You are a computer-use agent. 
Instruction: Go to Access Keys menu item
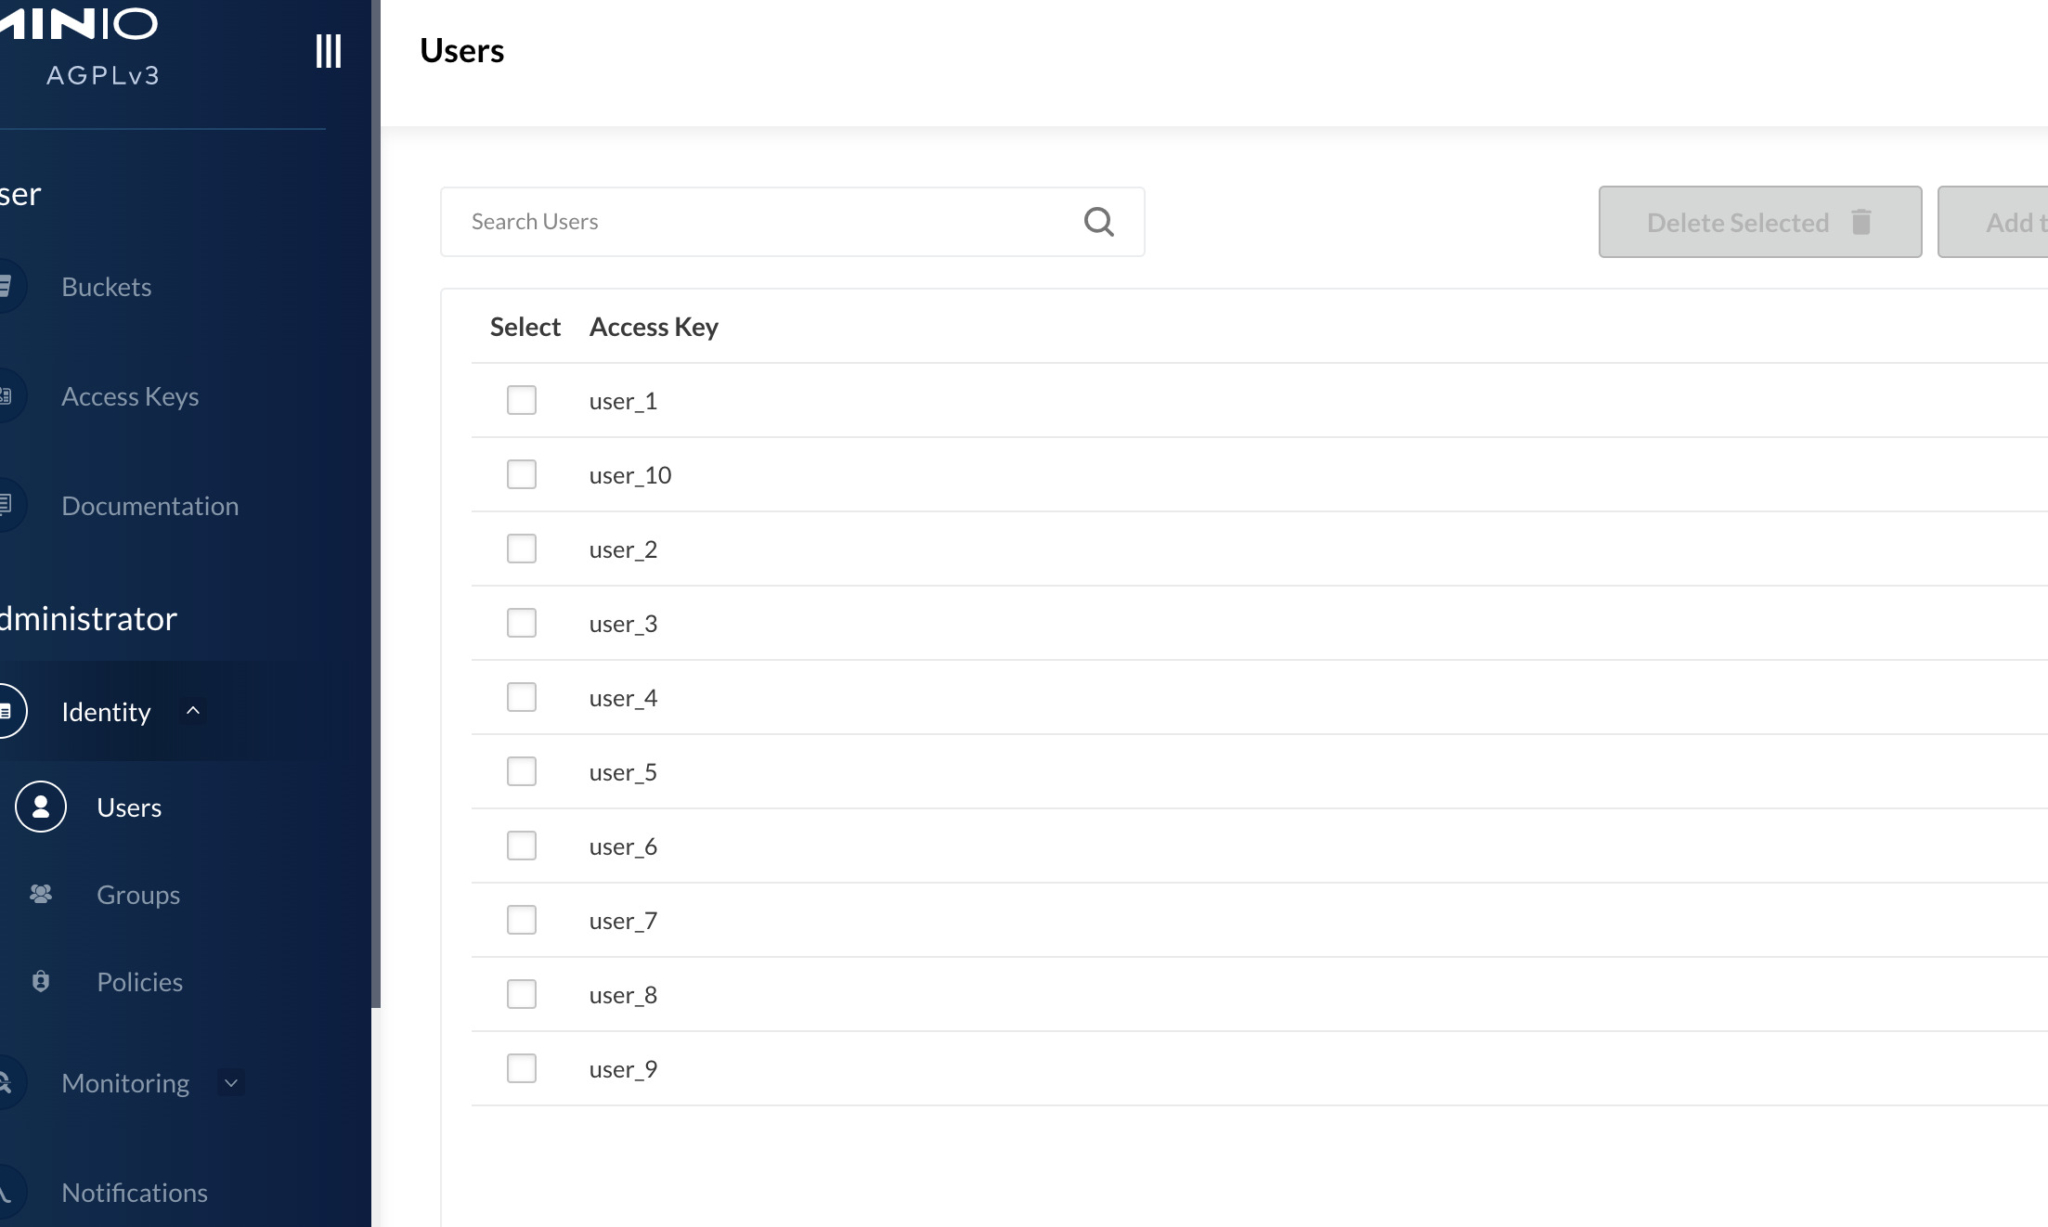click(x=130, y=397)
